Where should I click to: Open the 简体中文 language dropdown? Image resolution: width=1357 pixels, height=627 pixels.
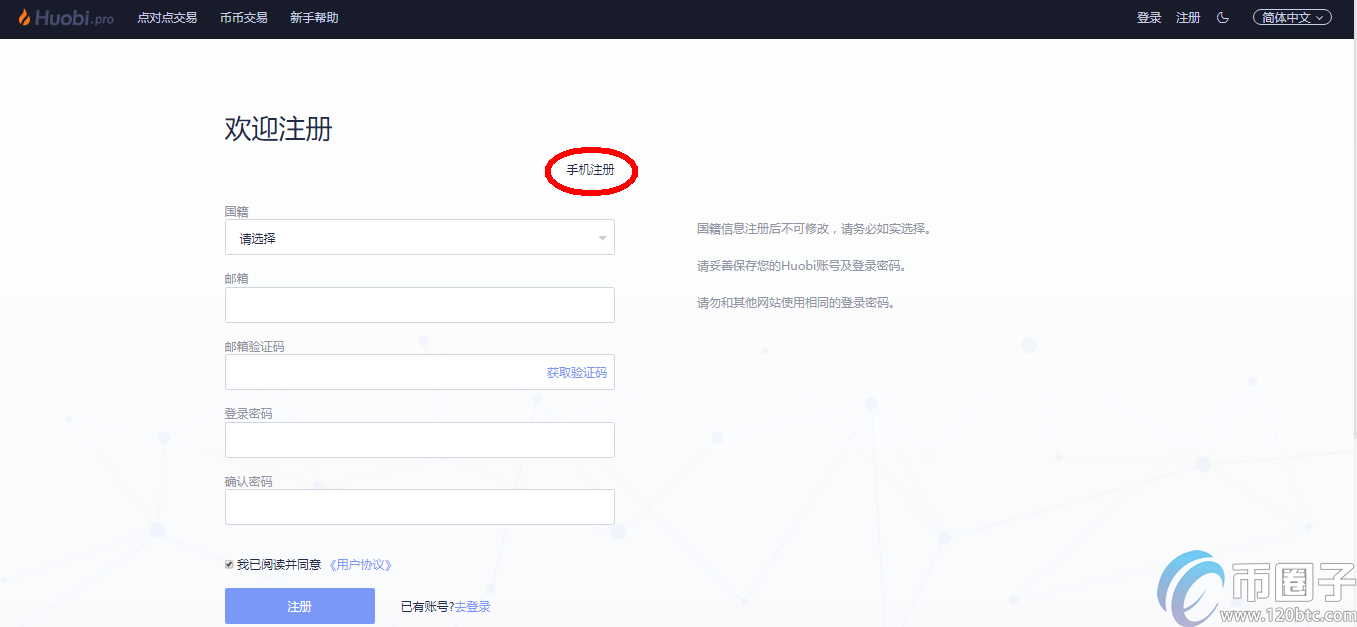point(1291,18)
